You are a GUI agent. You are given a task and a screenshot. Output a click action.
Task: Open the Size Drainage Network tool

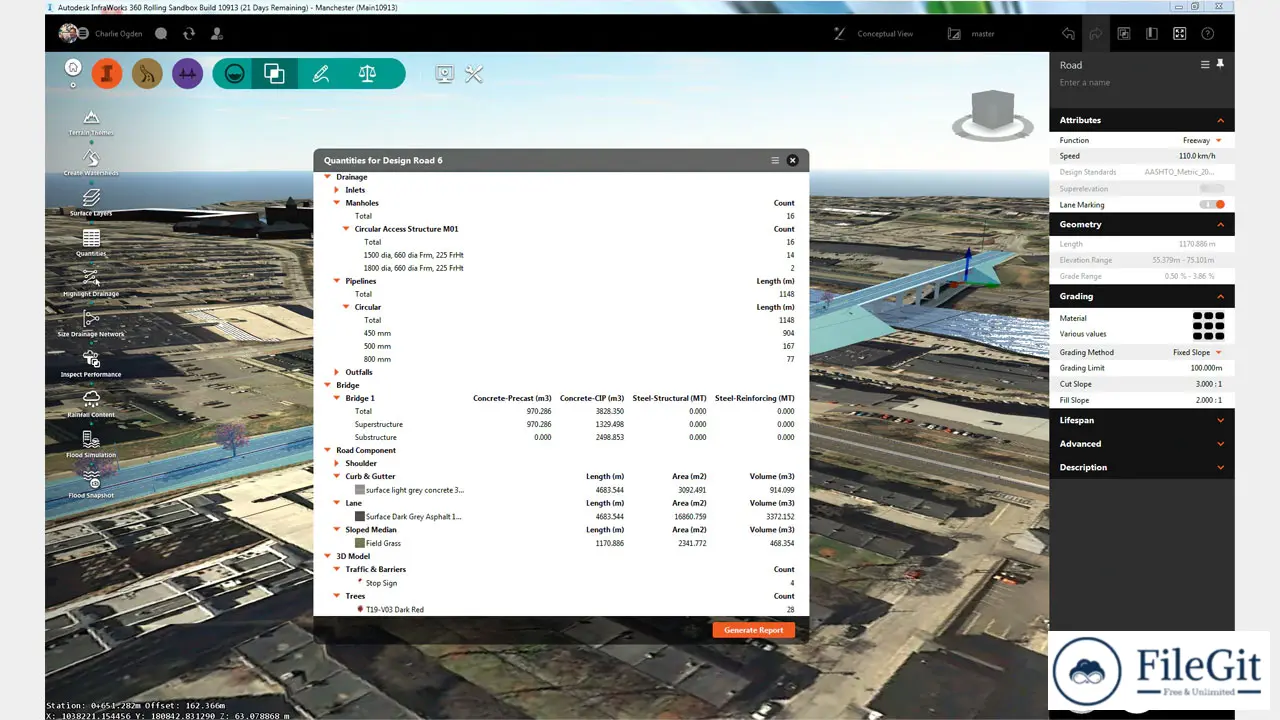pyautogui.click(x=91, y=323)
